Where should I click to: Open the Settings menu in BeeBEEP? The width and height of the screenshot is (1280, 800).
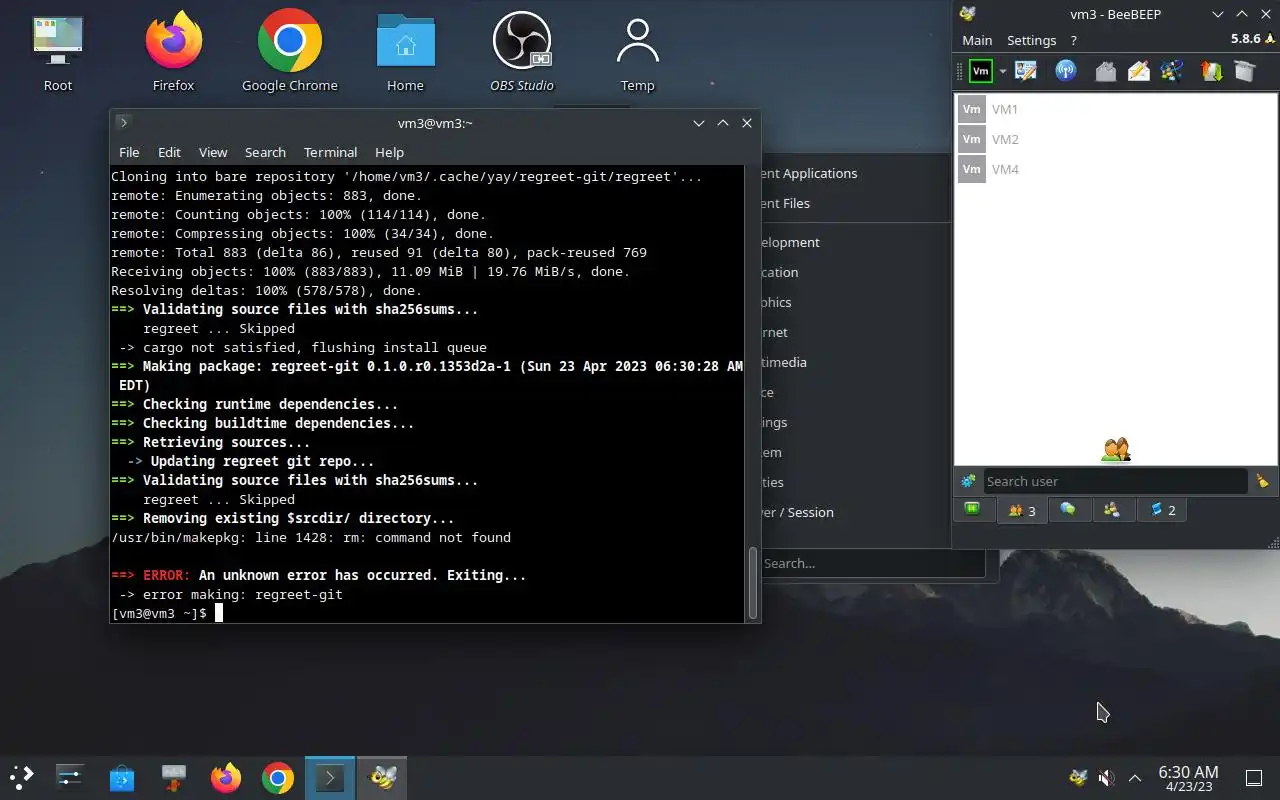(1031, 40)
